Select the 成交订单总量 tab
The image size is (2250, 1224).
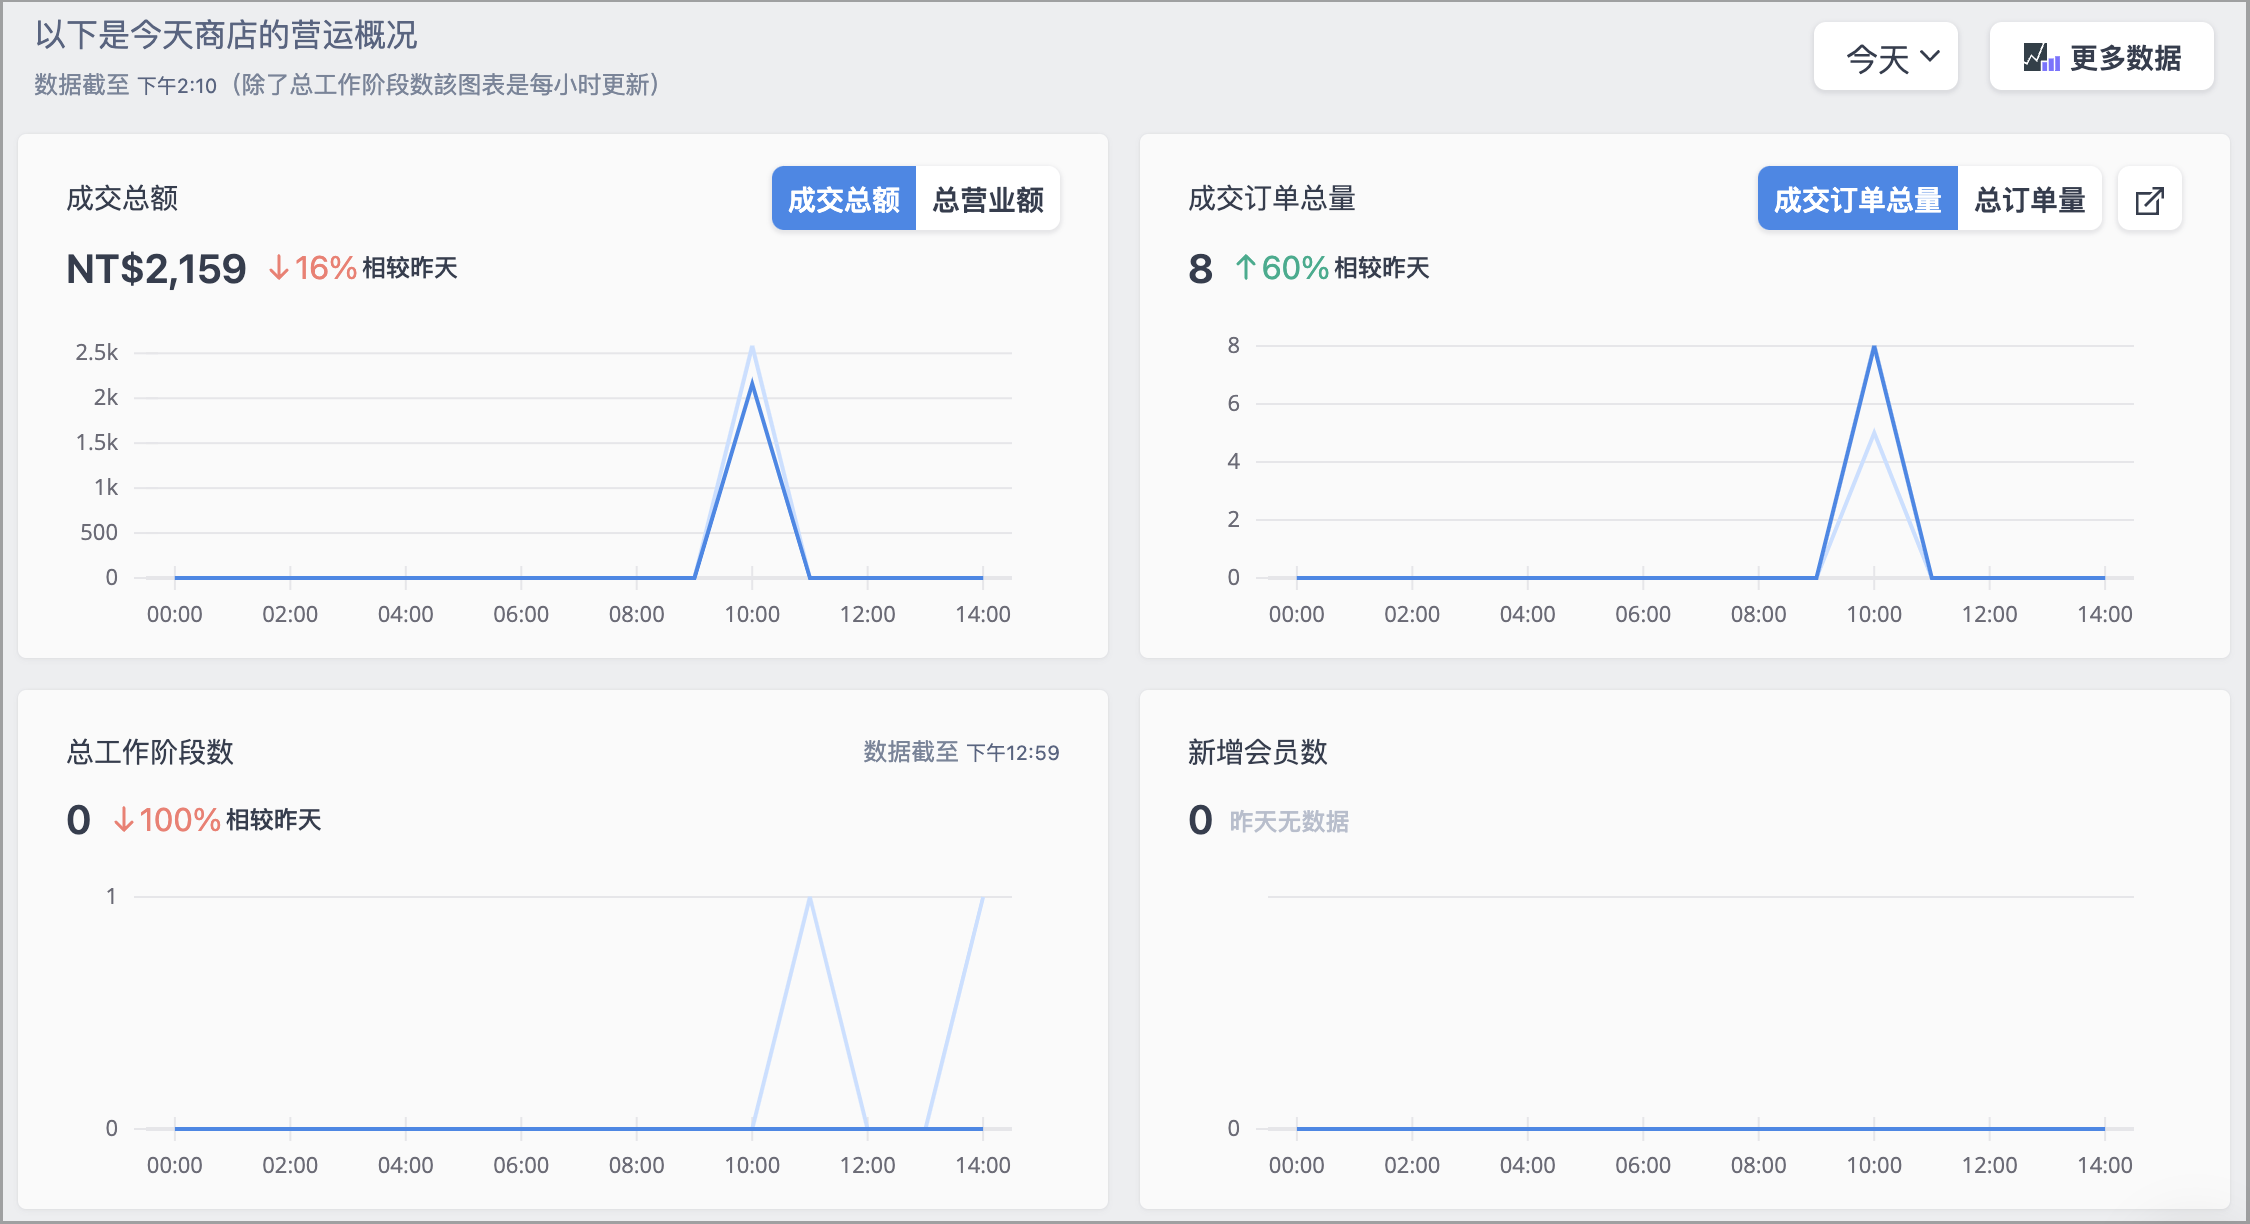(x=1857, y=199)
